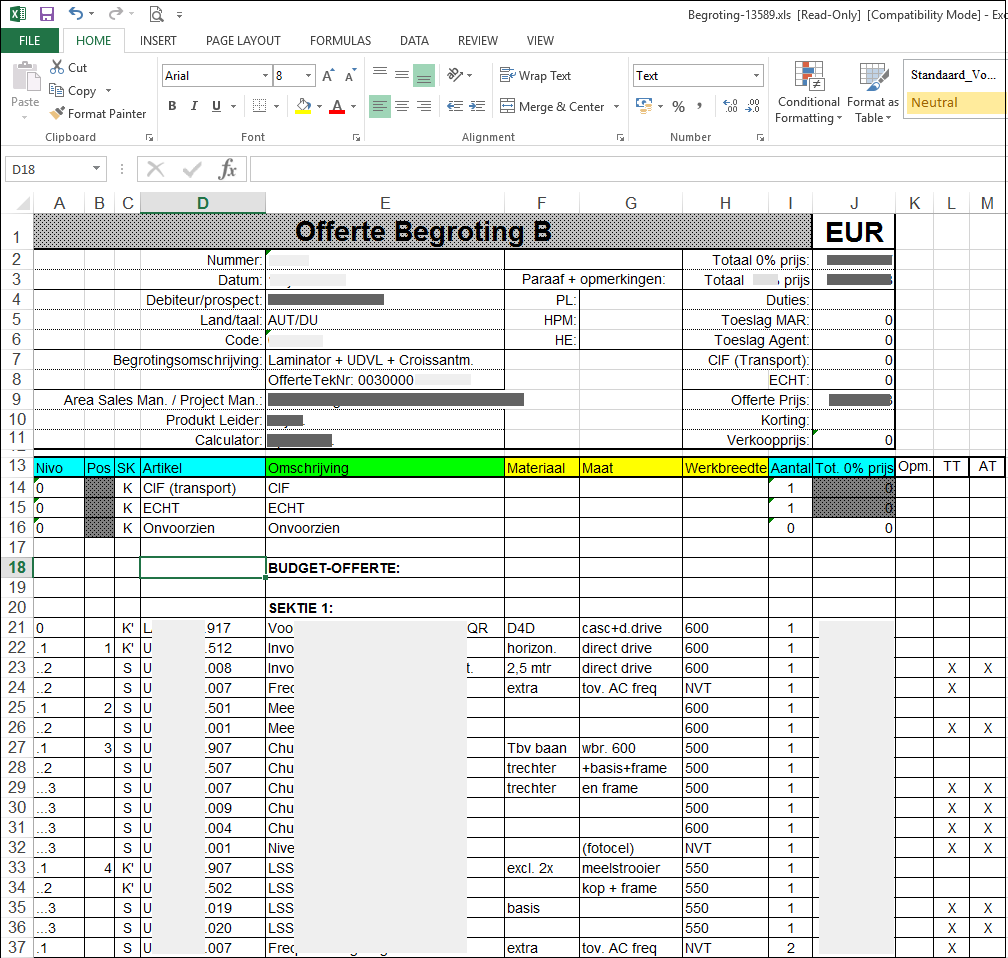
Task: Click the formula bar Cancel X icon
Action: coord(156,169)
